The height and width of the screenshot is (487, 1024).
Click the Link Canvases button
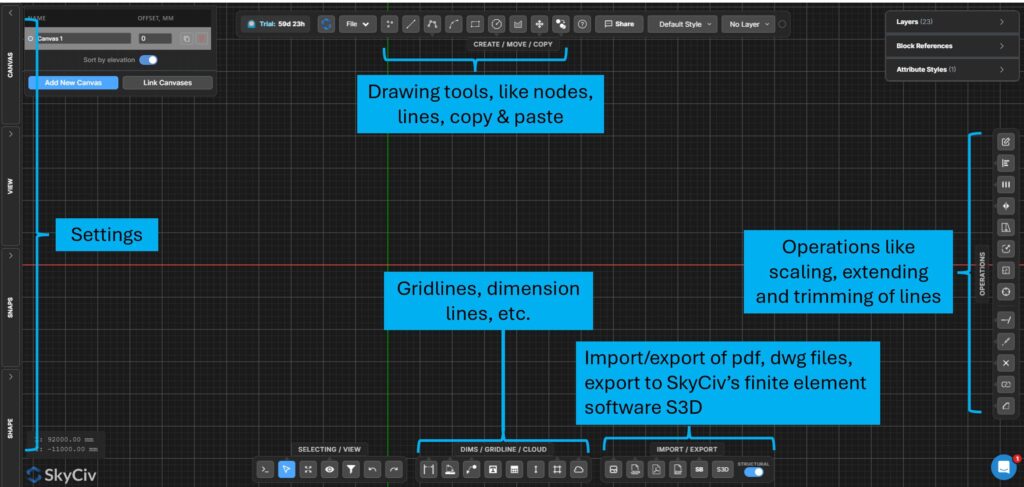[168, 83]
